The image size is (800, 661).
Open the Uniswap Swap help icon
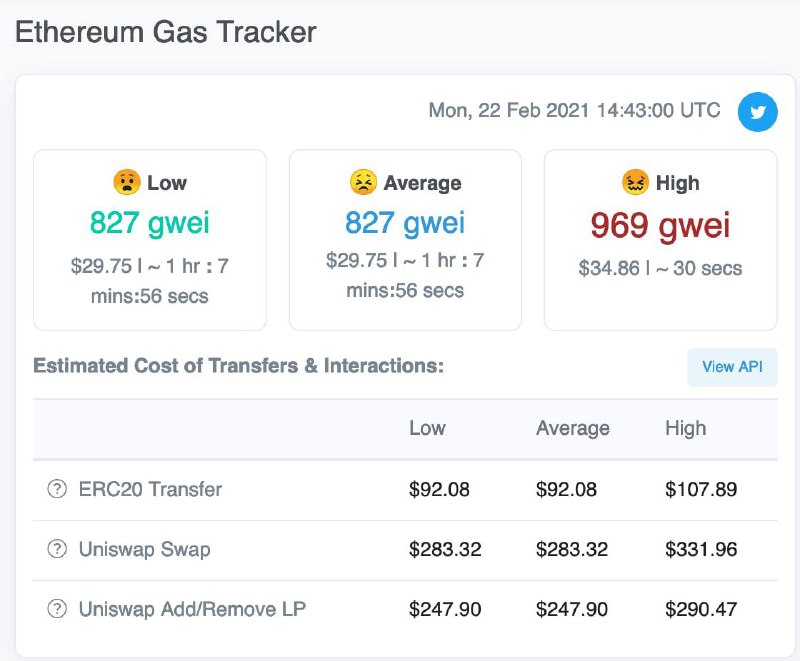(57, 549)
